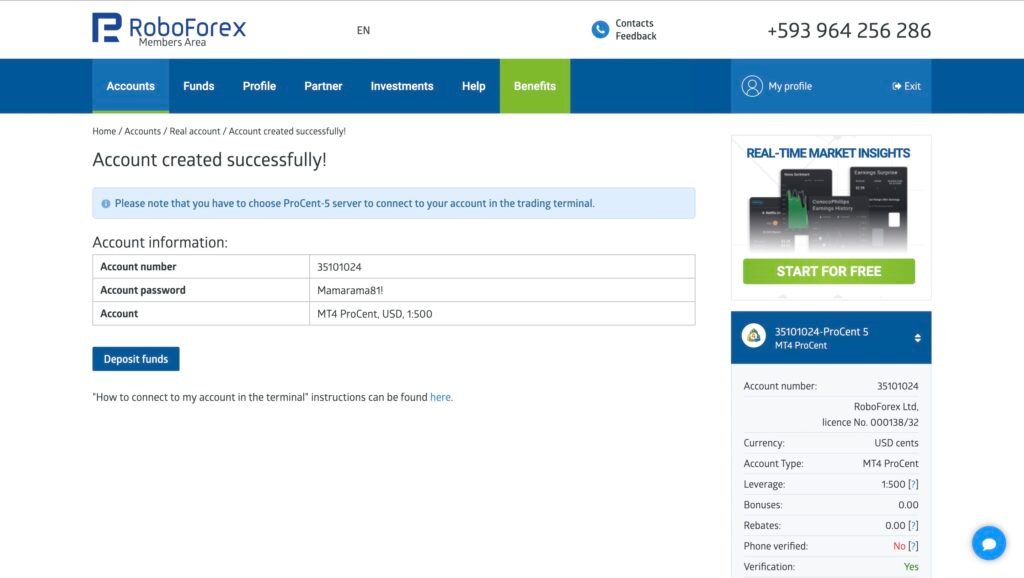
Task: Click the Leverage question mark help
Action: pyautogui.click(x=913, y=484)
